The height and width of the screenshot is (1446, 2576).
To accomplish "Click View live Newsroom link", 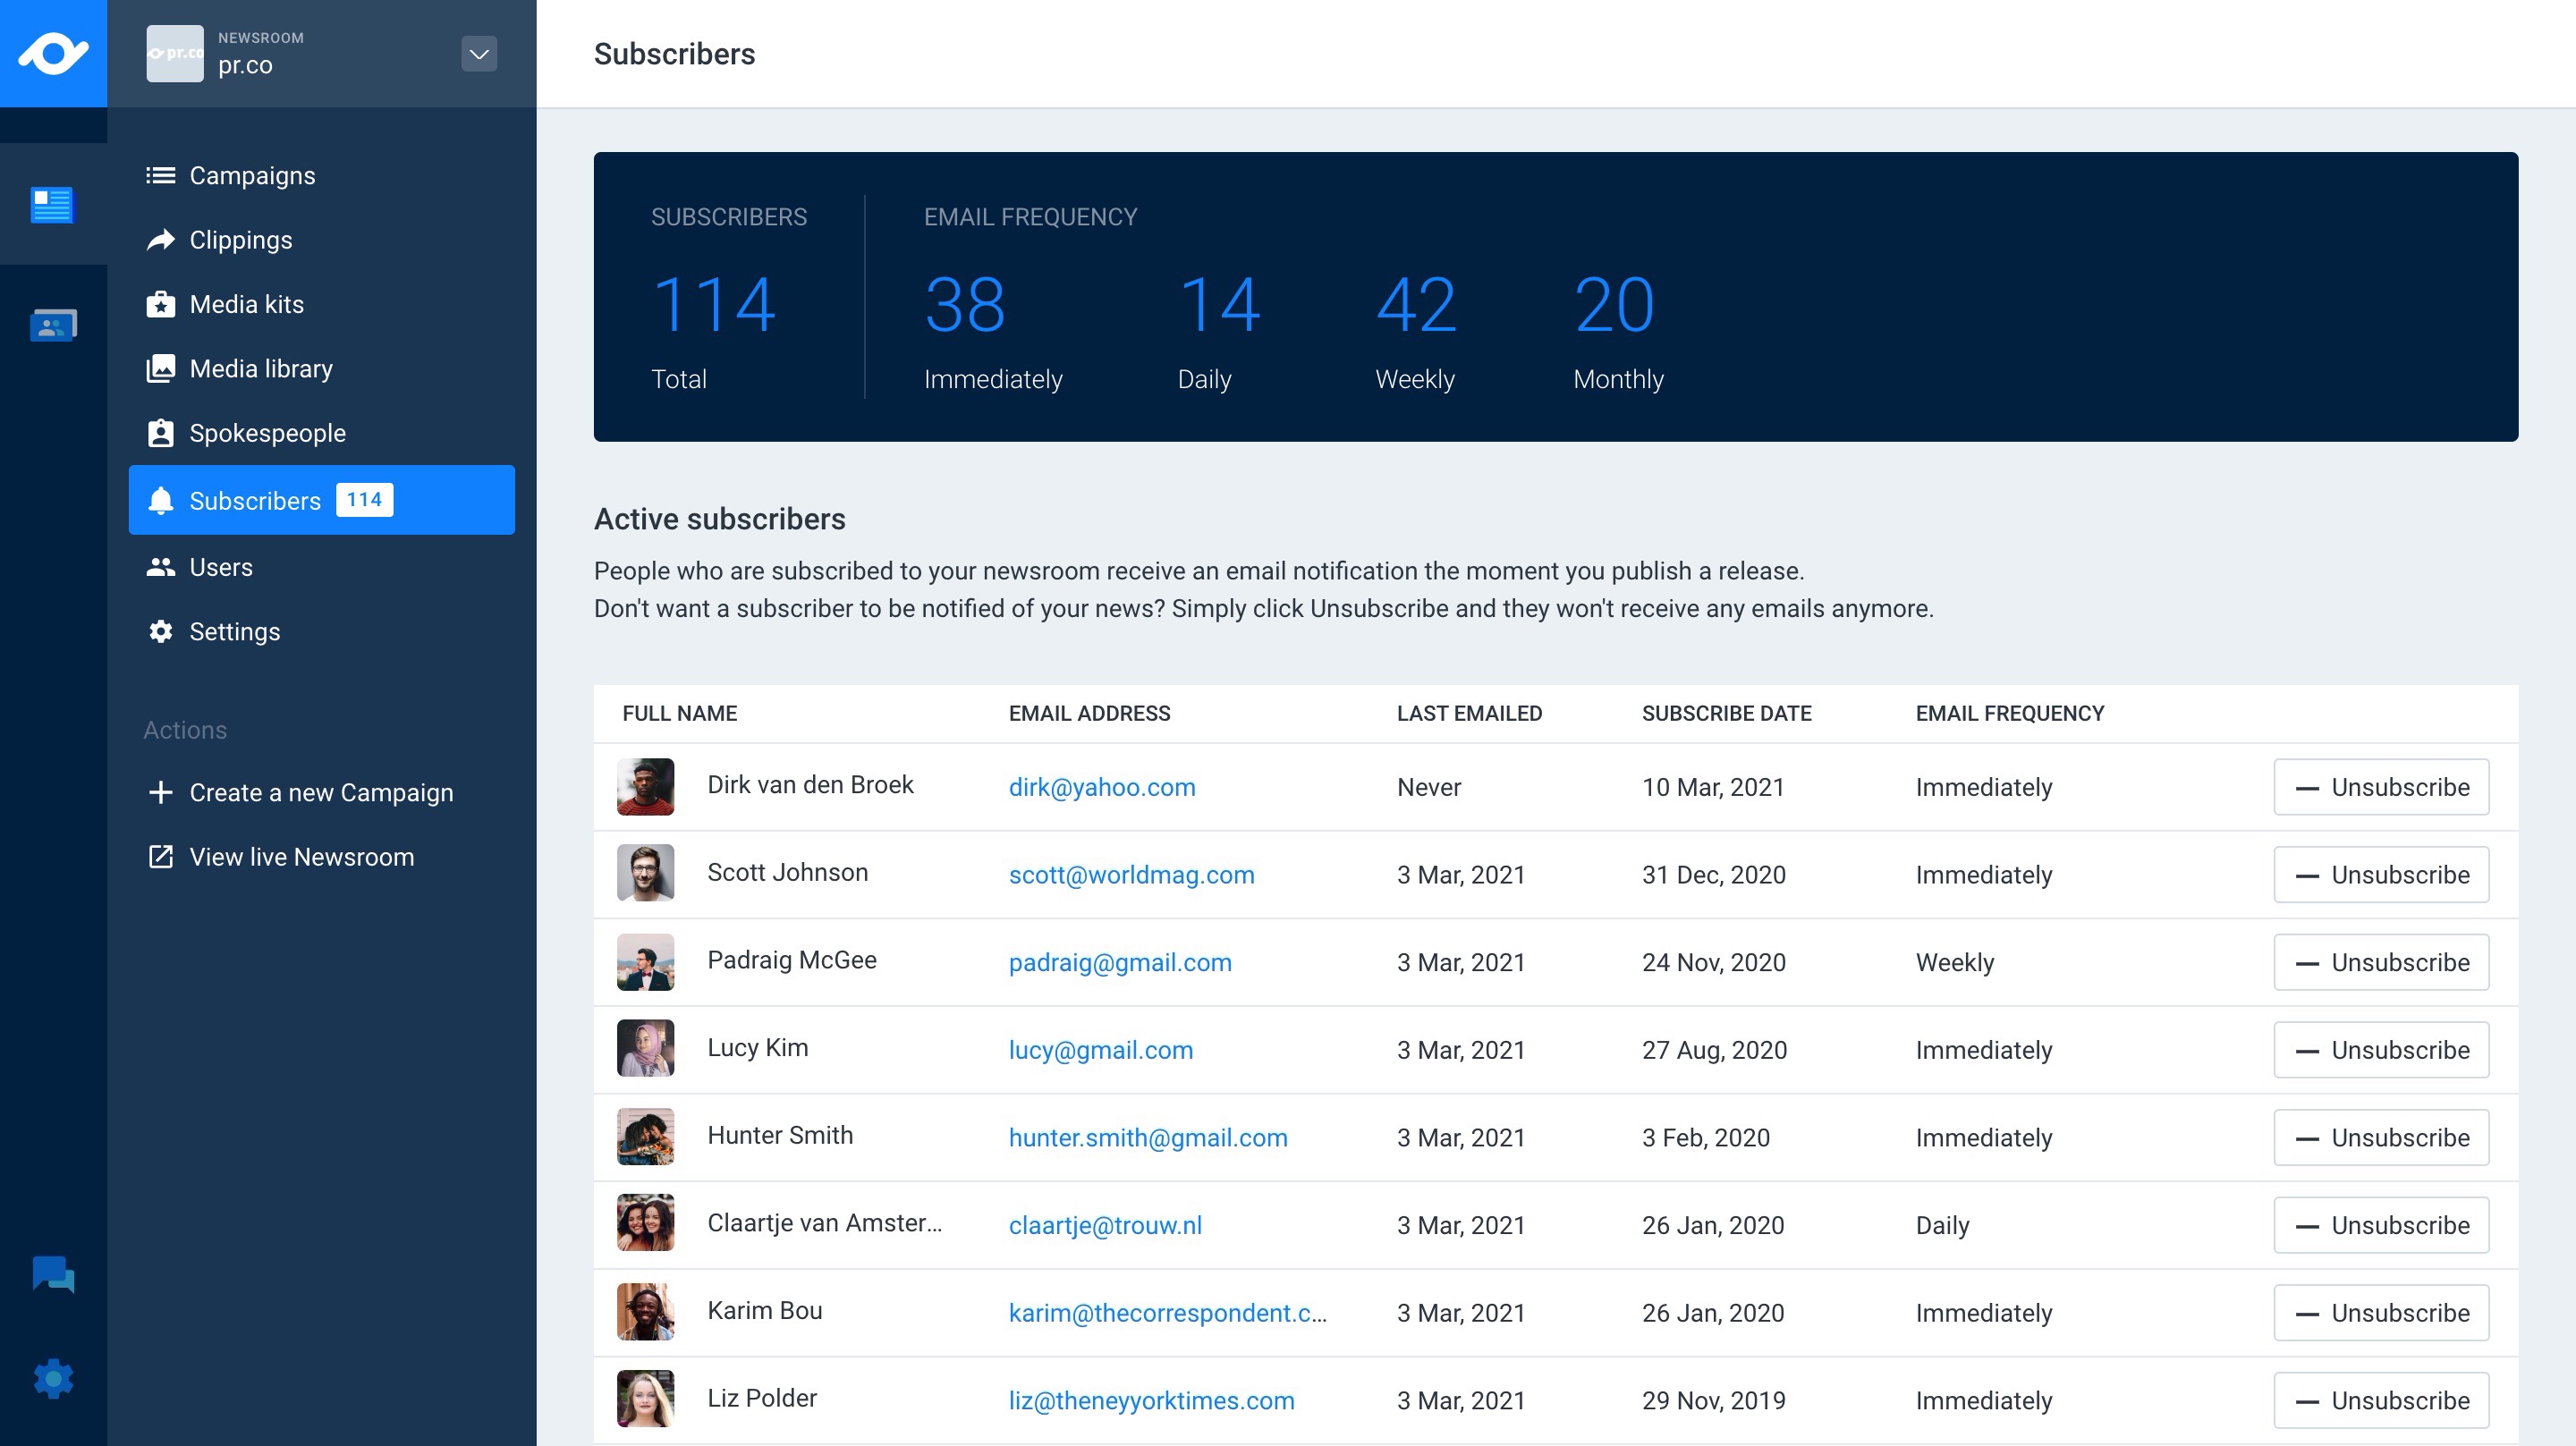I will coord(300,857).
